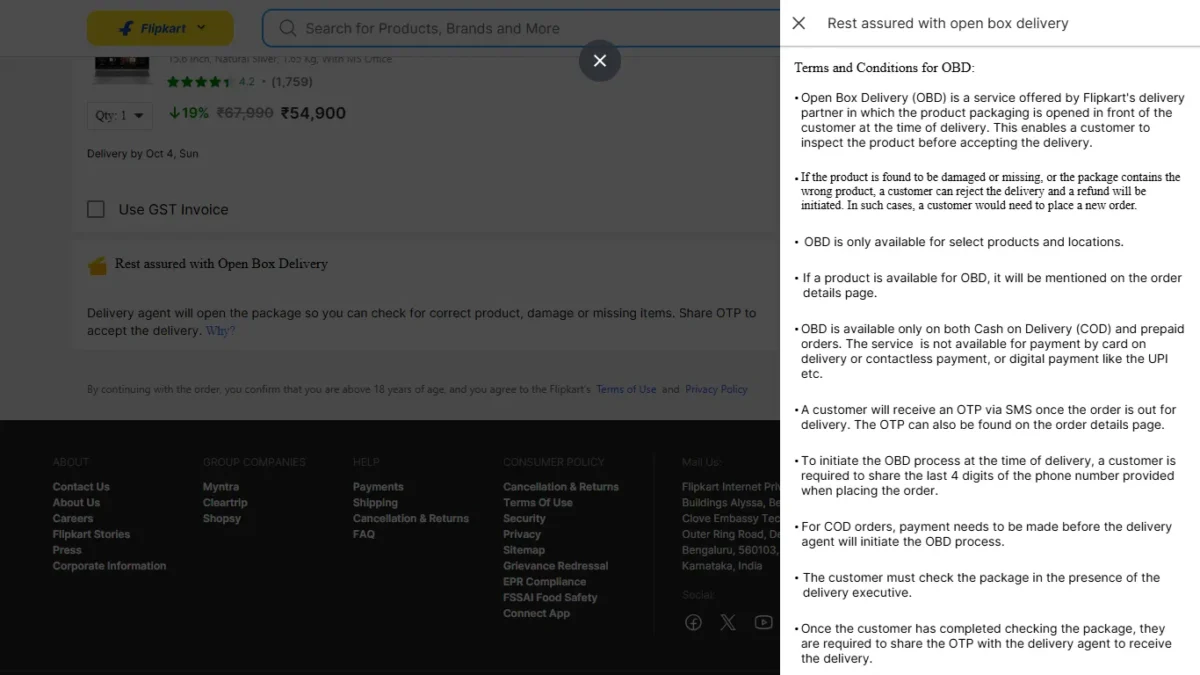The width and height of the screenshot is (1200, 675).
Task: Open Cleartrip group company link
Action: (x=225, y=503)
